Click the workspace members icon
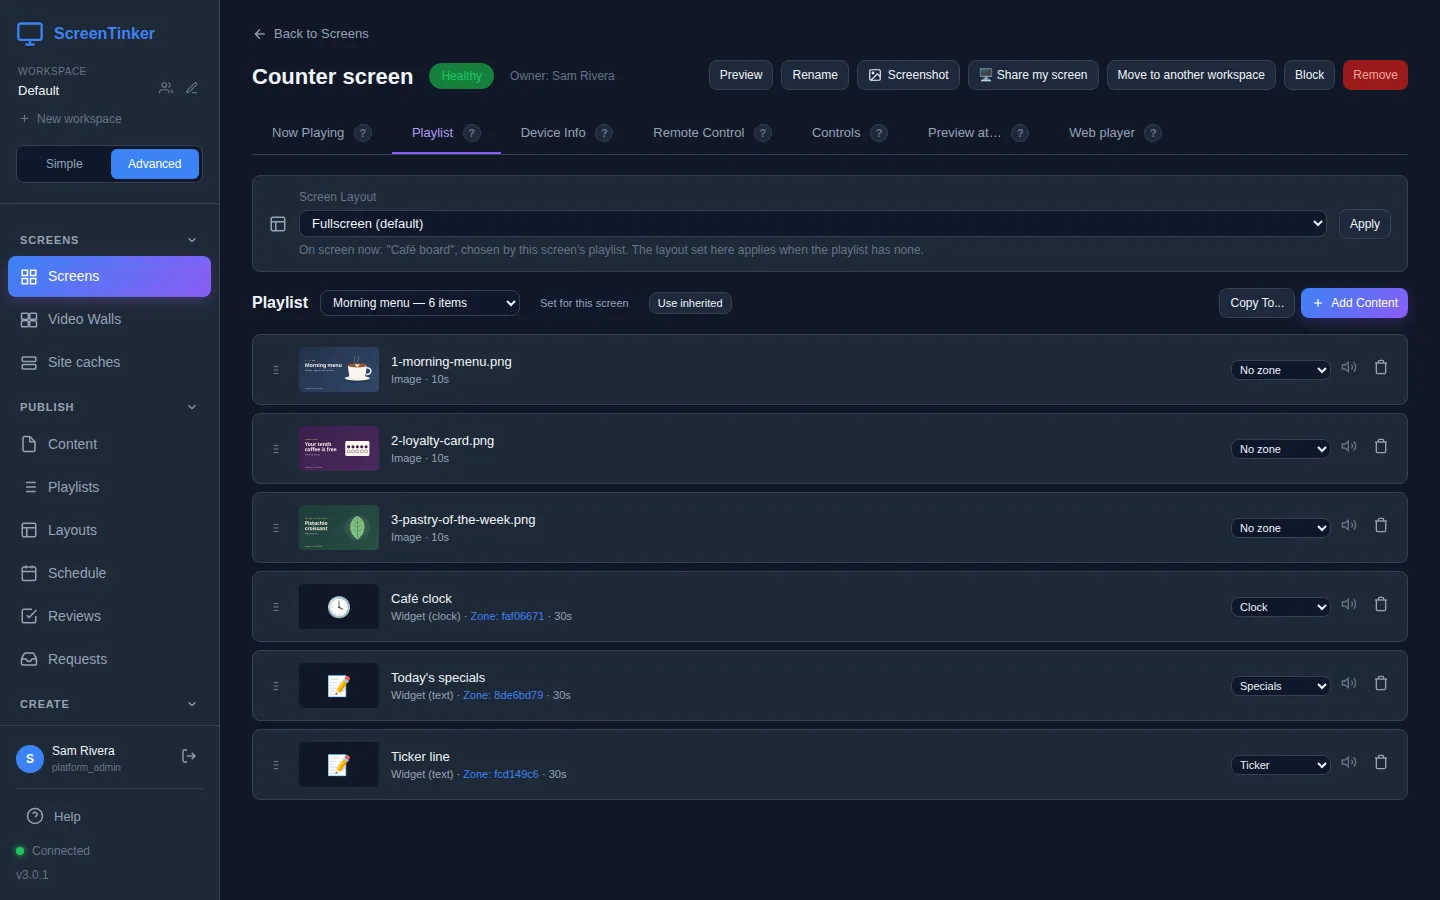The height and width of the screenshot is (900, 1440). [166, 89]
